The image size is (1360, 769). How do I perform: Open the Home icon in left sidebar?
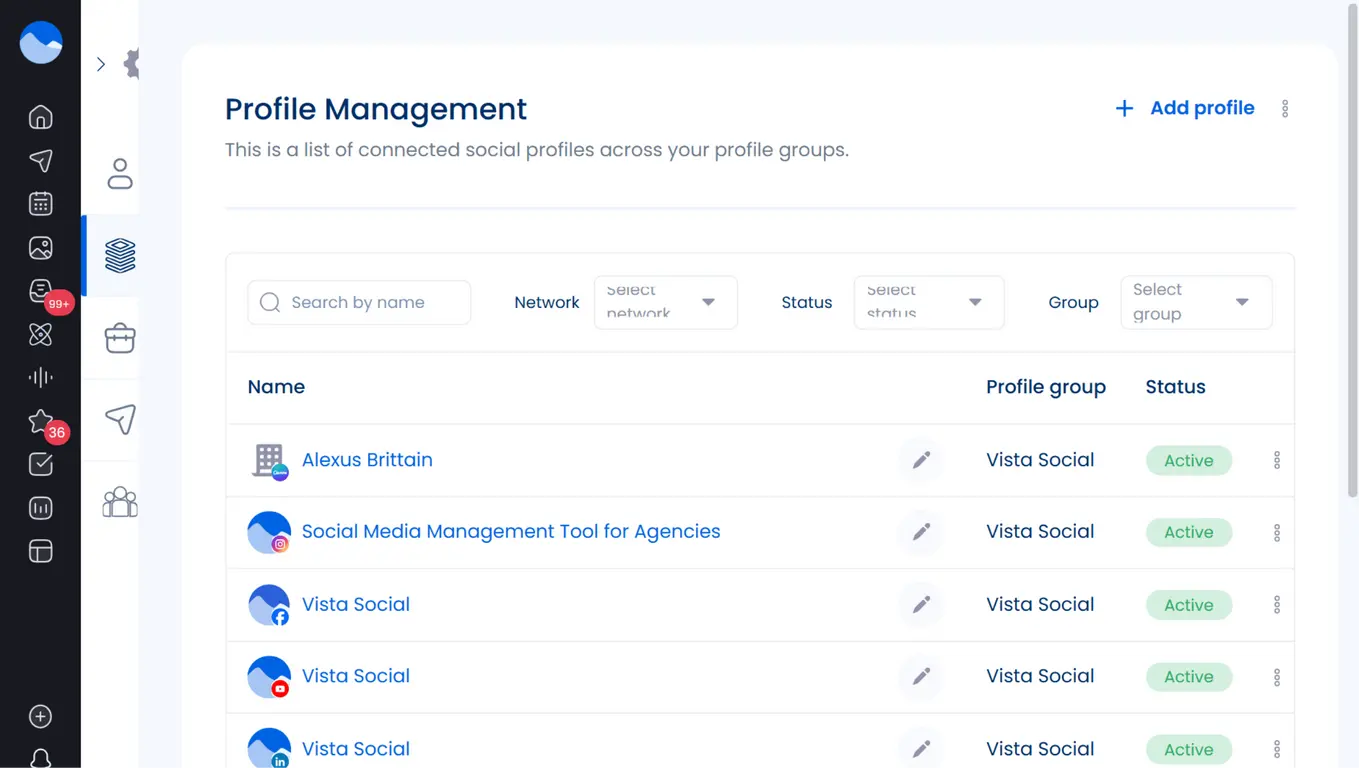(x=40, y=117)
